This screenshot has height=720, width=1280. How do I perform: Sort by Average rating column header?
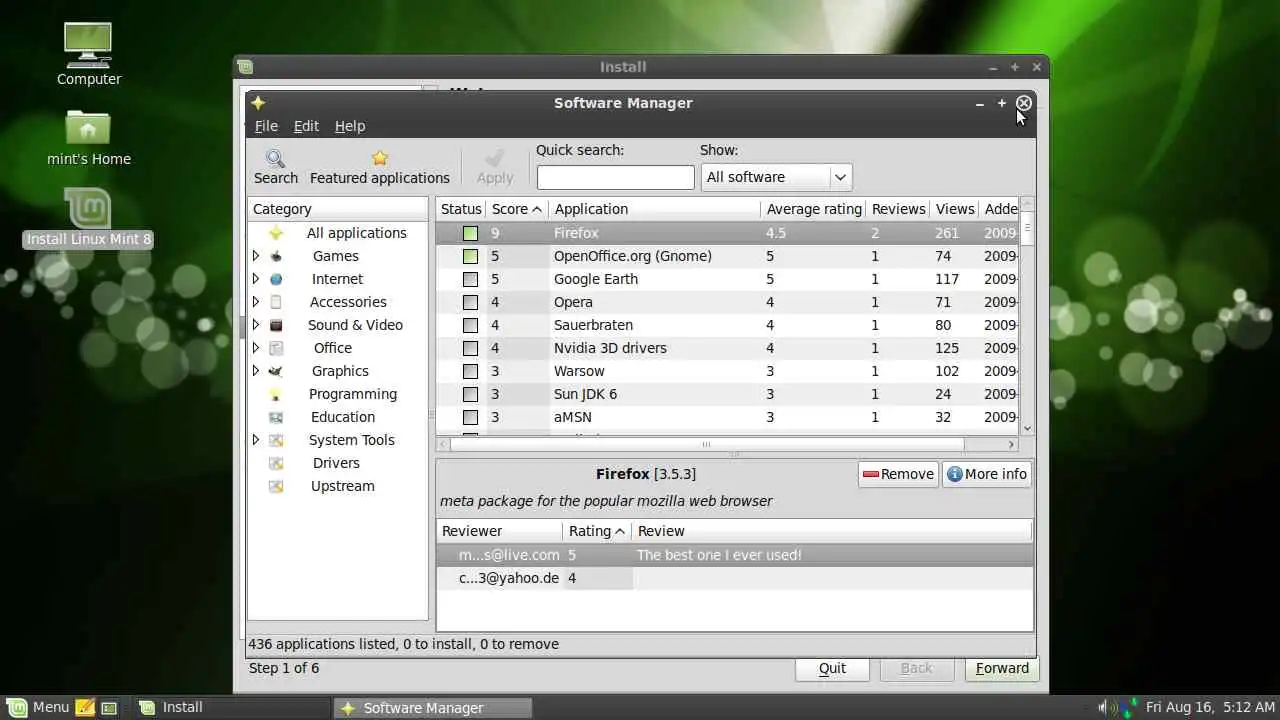point(814,209)
